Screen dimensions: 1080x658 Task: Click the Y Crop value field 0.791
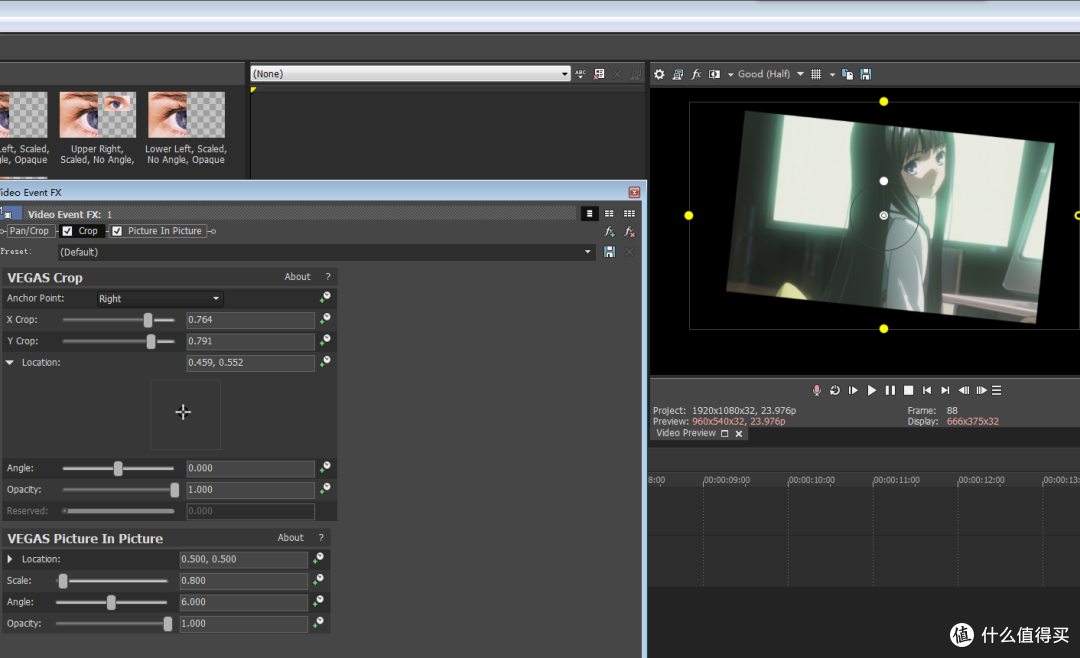point(251,341)
